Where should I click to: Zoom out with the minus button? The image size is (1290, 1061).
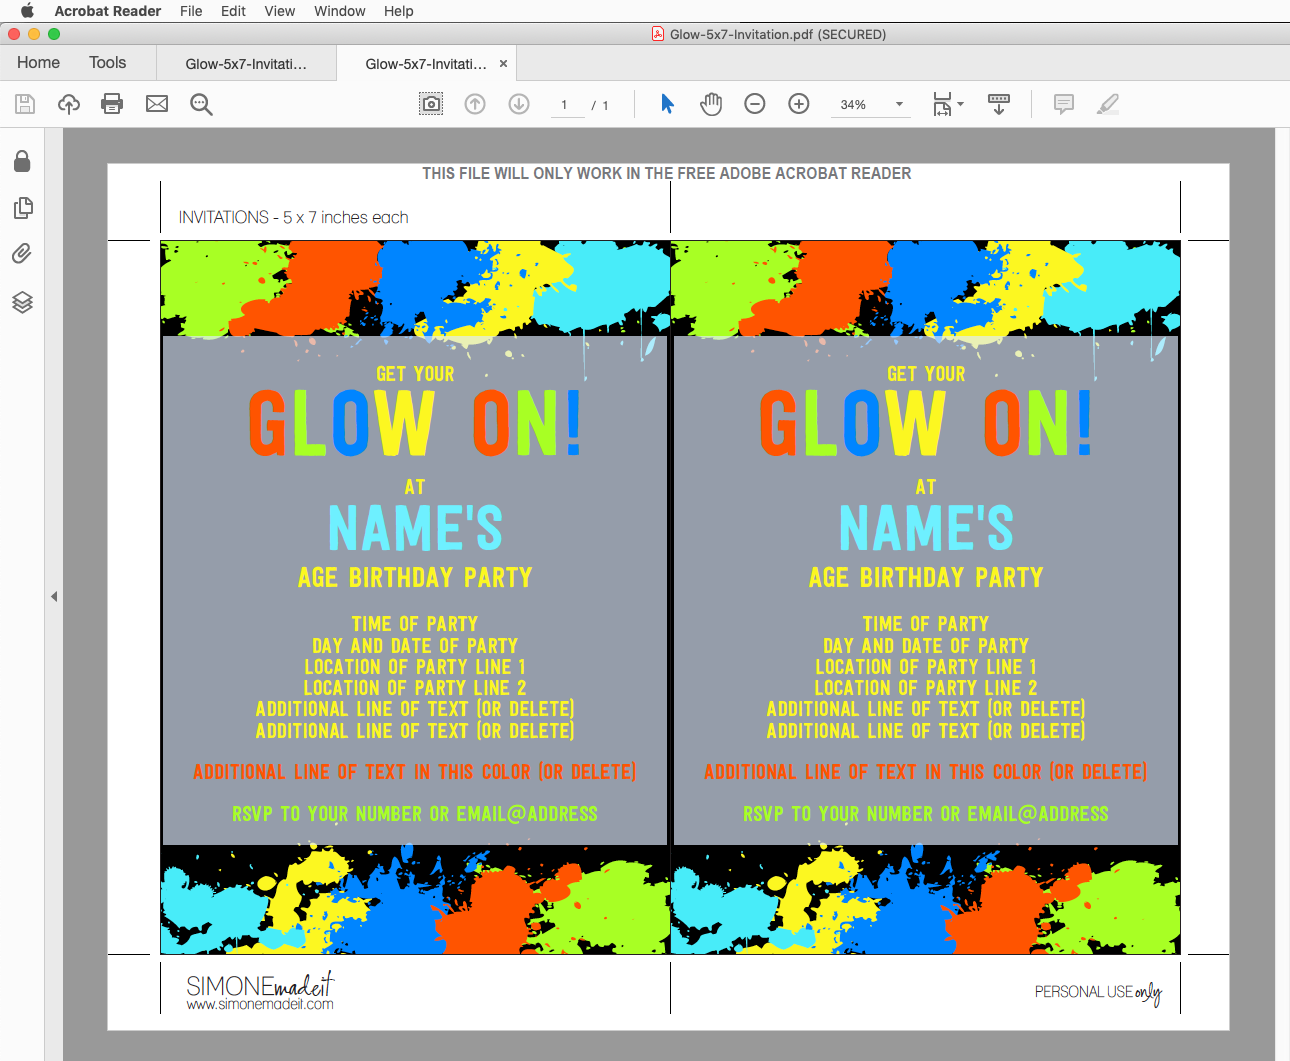[754, 103]
